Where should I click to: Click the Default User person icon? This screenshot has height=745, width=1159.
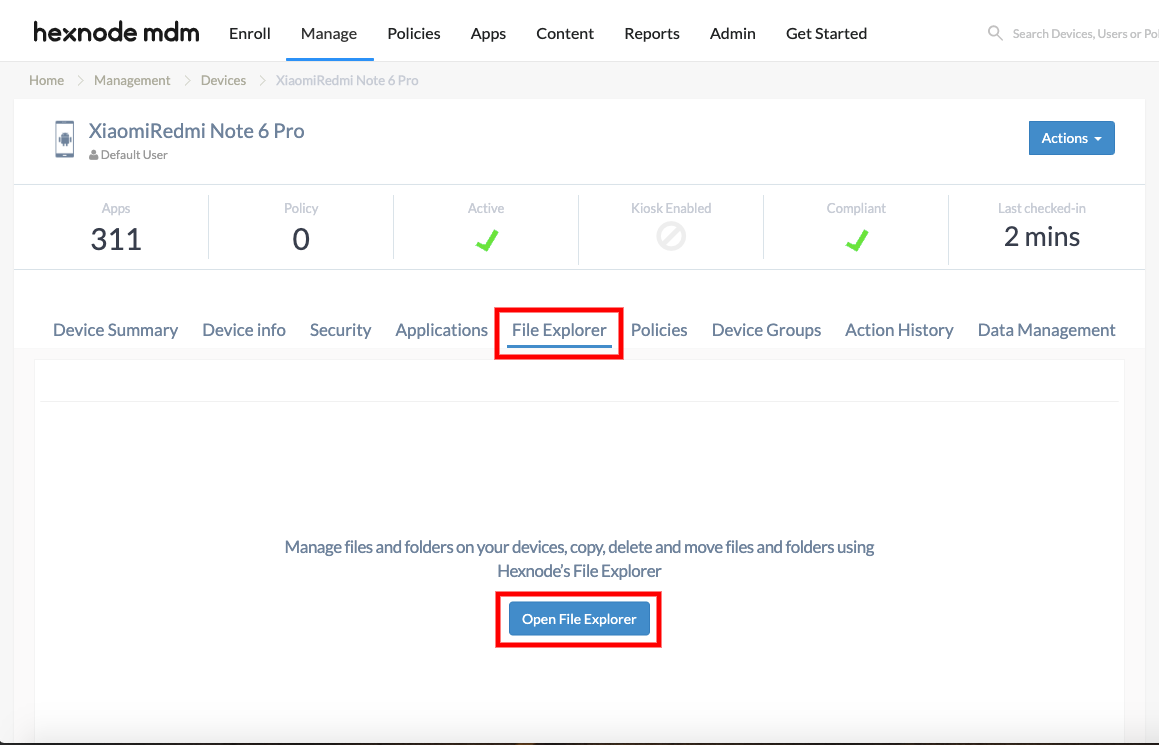[94, 155]
